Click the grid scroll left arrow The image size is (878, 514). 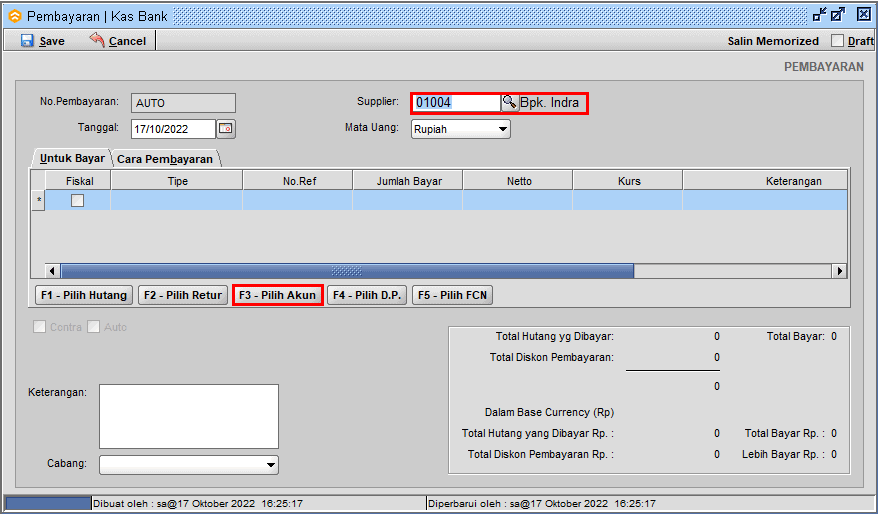click(x=52, y=271)
